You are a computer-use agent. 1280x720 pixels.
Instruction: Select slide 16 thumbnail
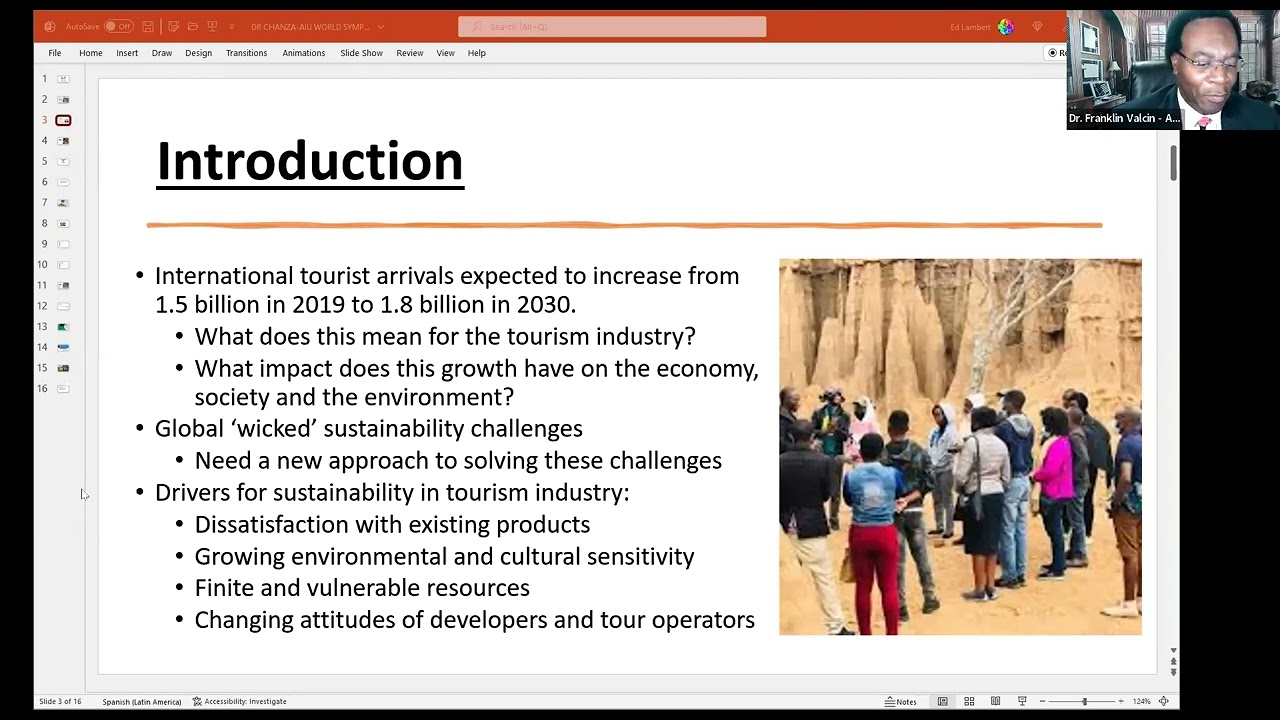[63, 389]
